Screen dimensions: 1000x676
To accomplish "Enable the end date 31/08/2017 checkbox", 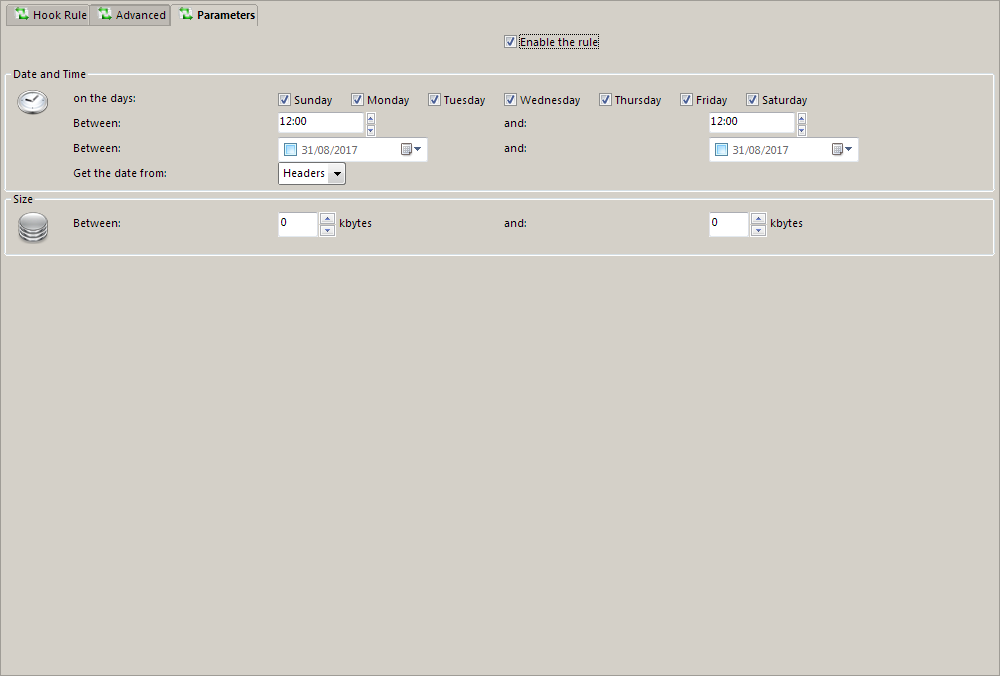I will pyautogui.click(x=721, y=150).
